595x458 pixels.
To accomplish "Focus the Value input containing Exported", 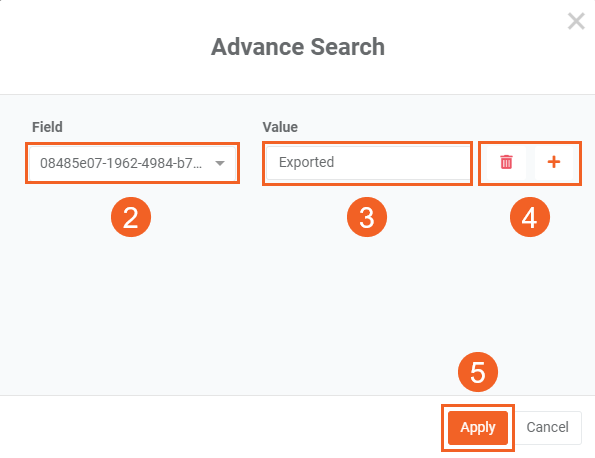I will tap(368, 163).
